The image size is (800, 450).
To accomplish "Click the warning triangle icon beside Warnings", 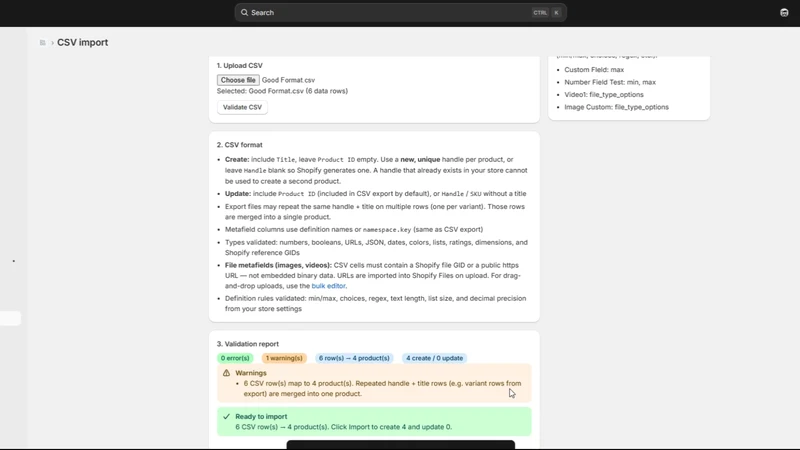I will pos(227,373).
